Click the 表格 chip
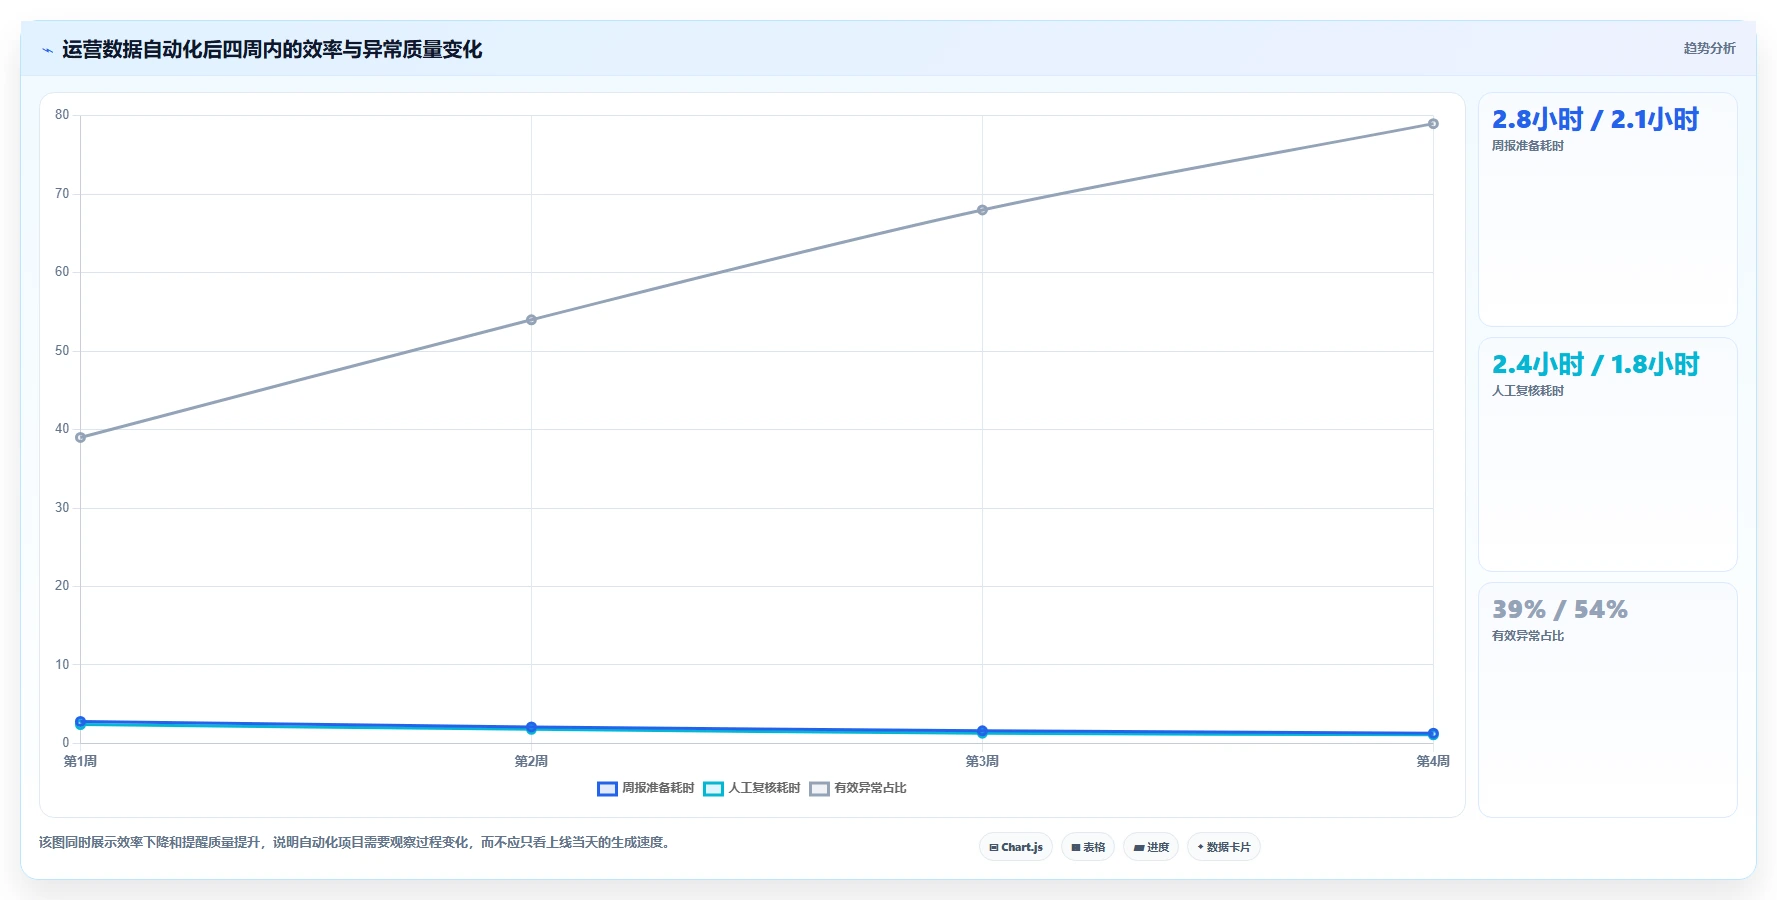The image size is (1777, 900). pos(1088,847)
